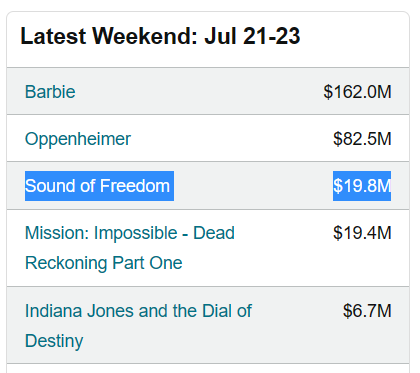Click the $19.4M gross figure
Screen dimensions: 420x373
click(362, 233)
